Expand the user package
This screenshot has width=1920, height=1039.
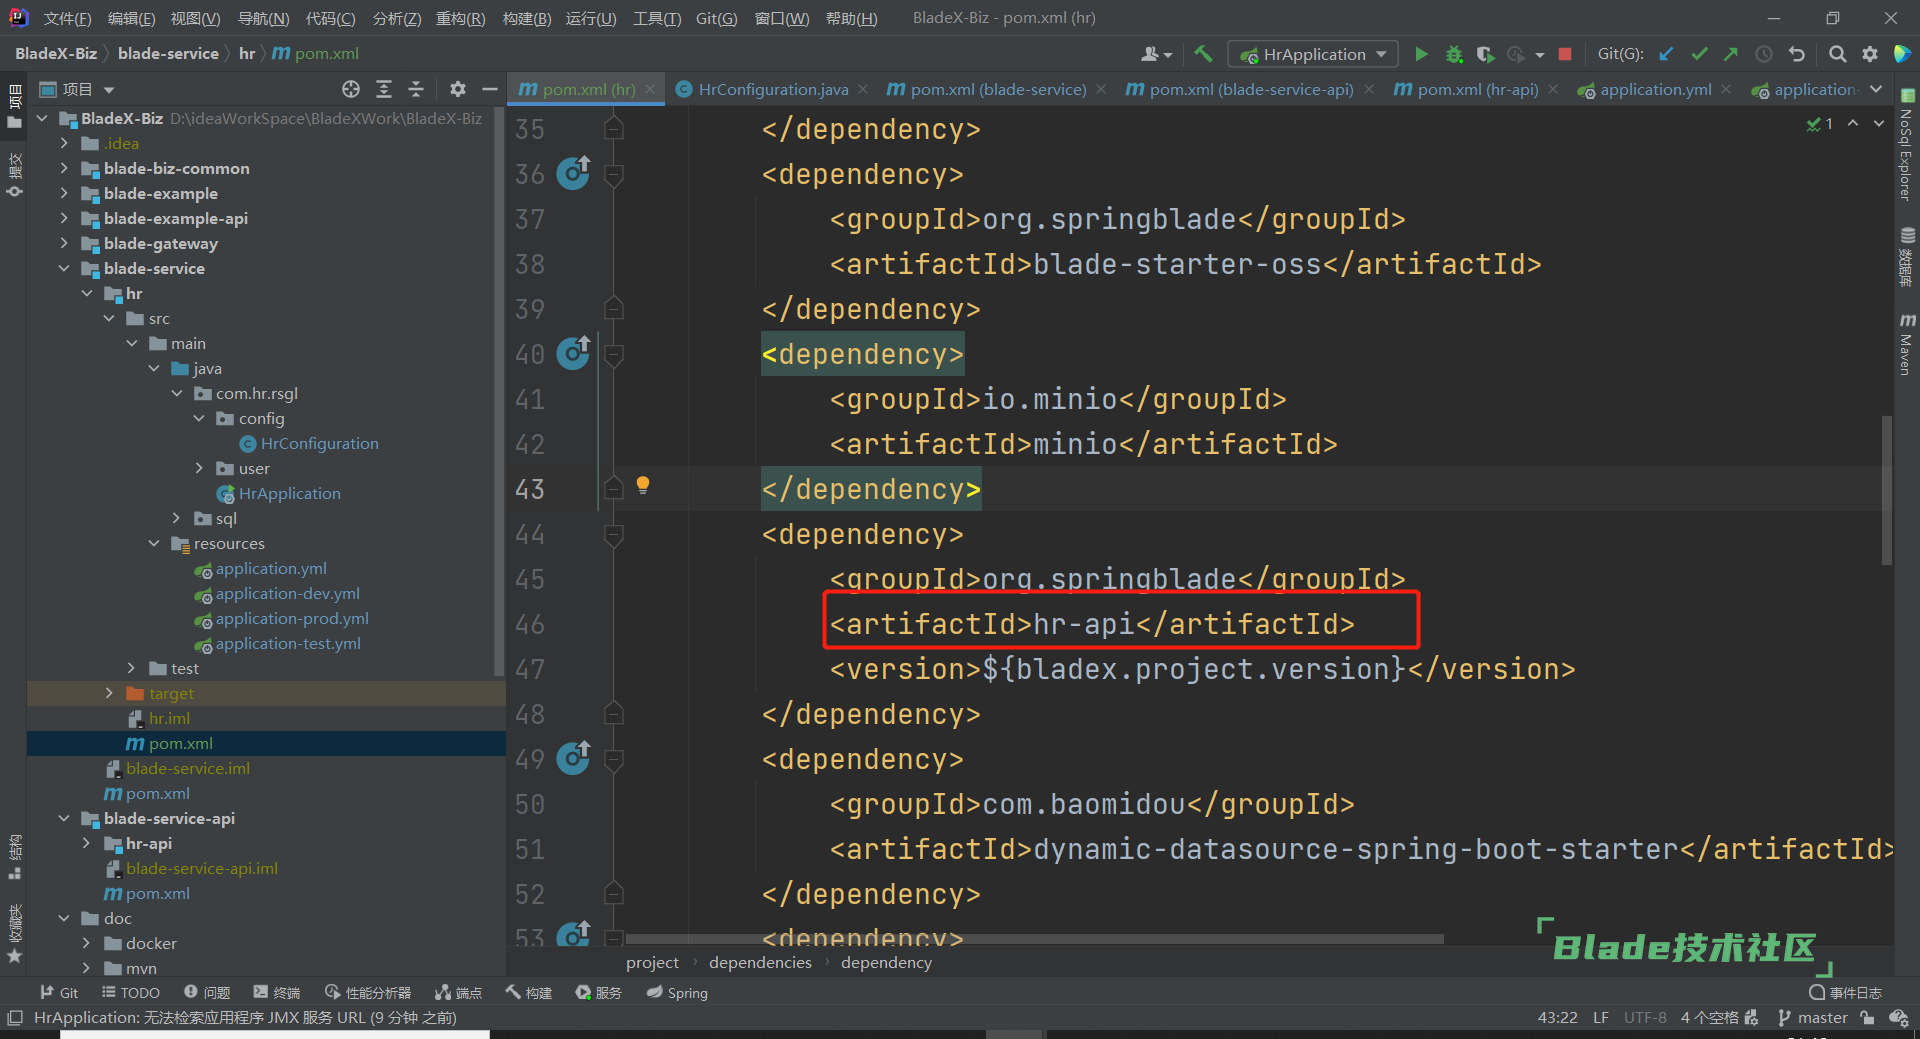pos(199,468)
